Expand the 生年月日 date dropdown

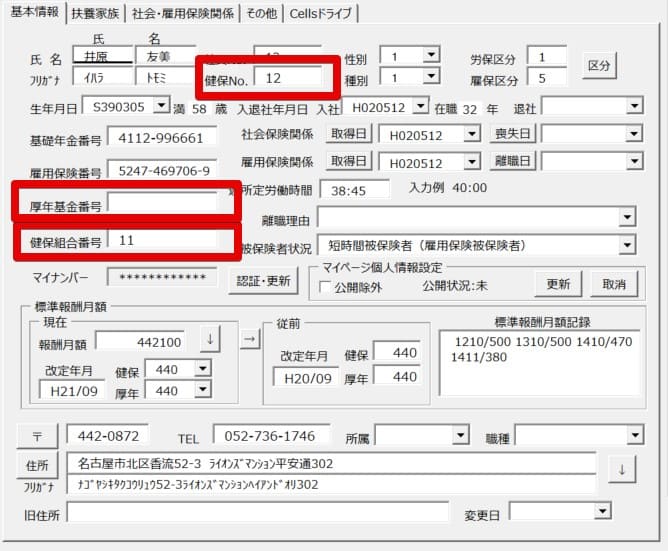click(x=161, y=105)
